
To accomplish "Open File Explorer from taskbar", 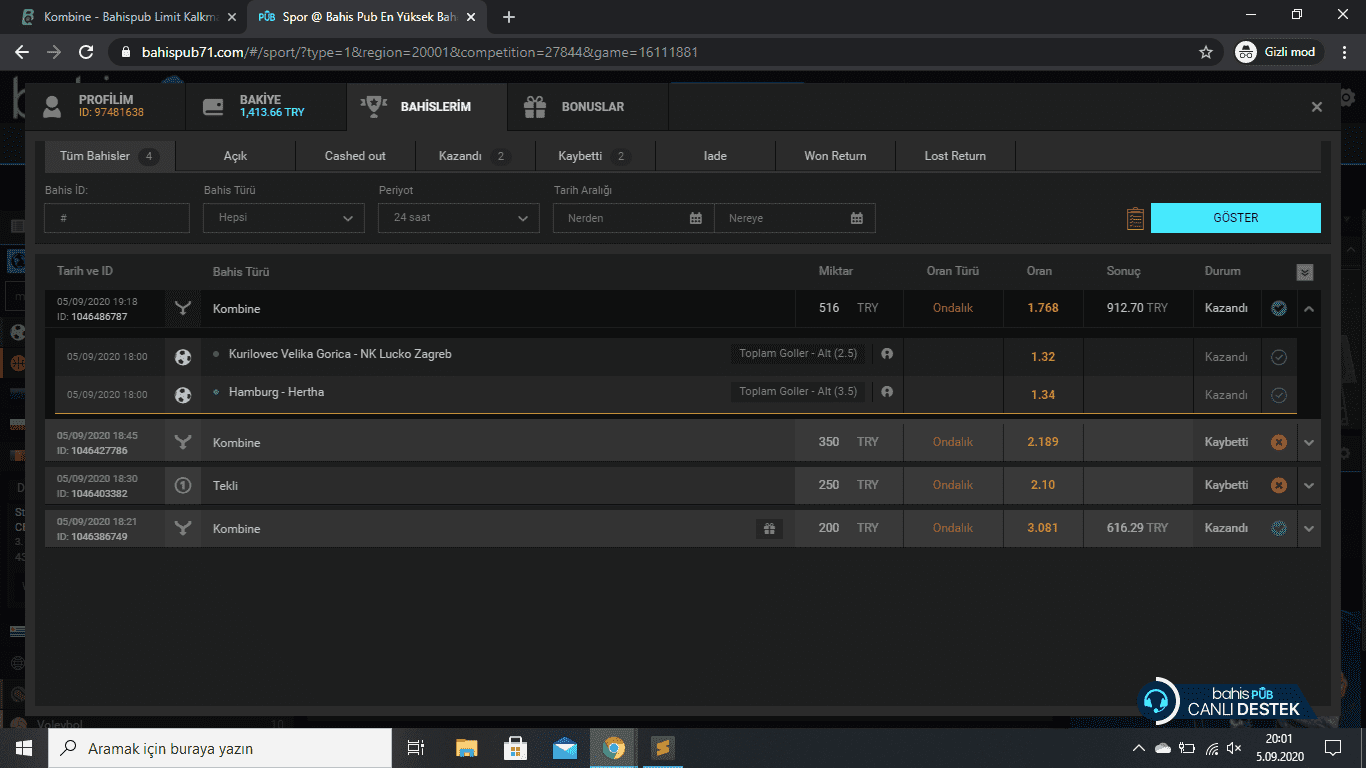I will point(467,748).
